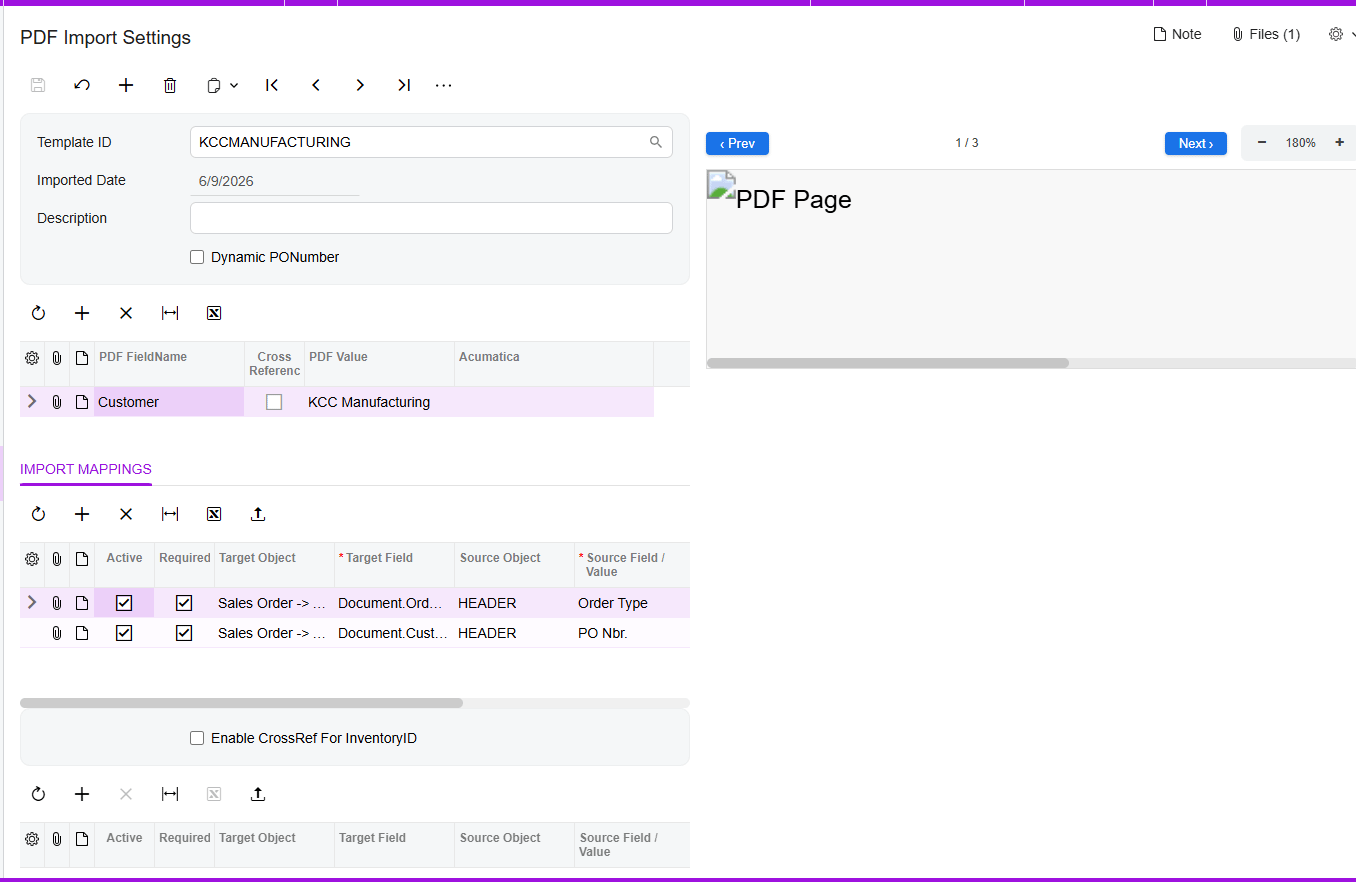Open the more actions ellipsis menu

444,85
